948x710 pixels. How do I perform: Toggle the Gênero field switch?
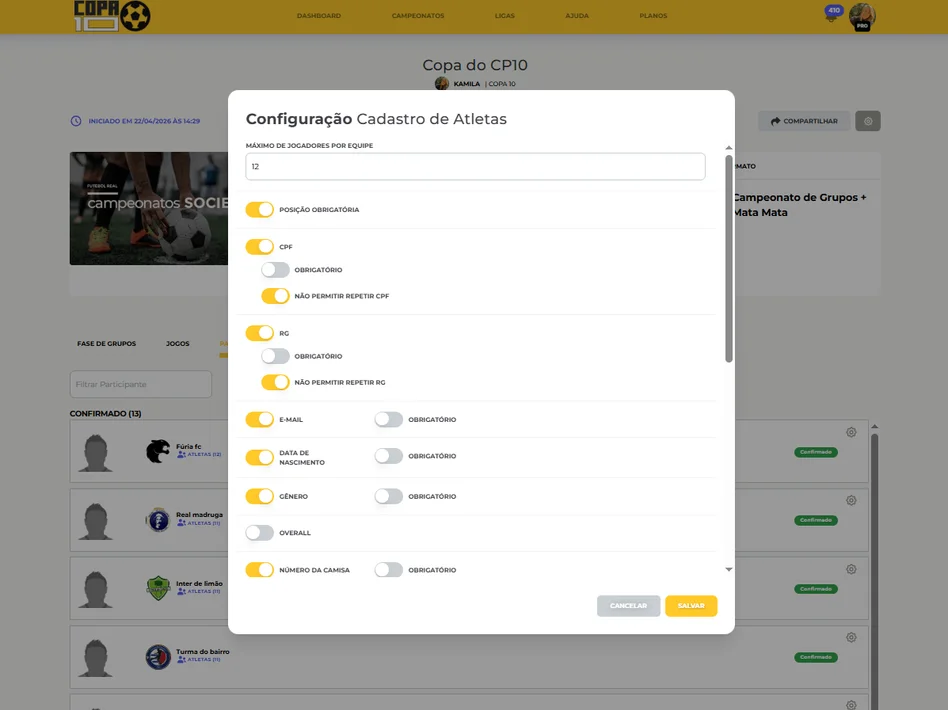[x=259, y=496]
